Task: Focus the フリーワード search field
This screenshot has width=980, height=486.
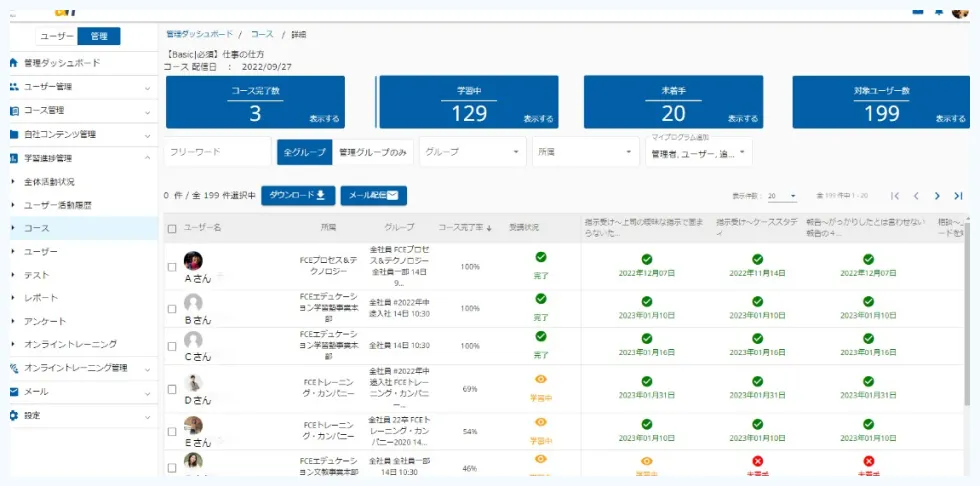Action: coord(218,152)
